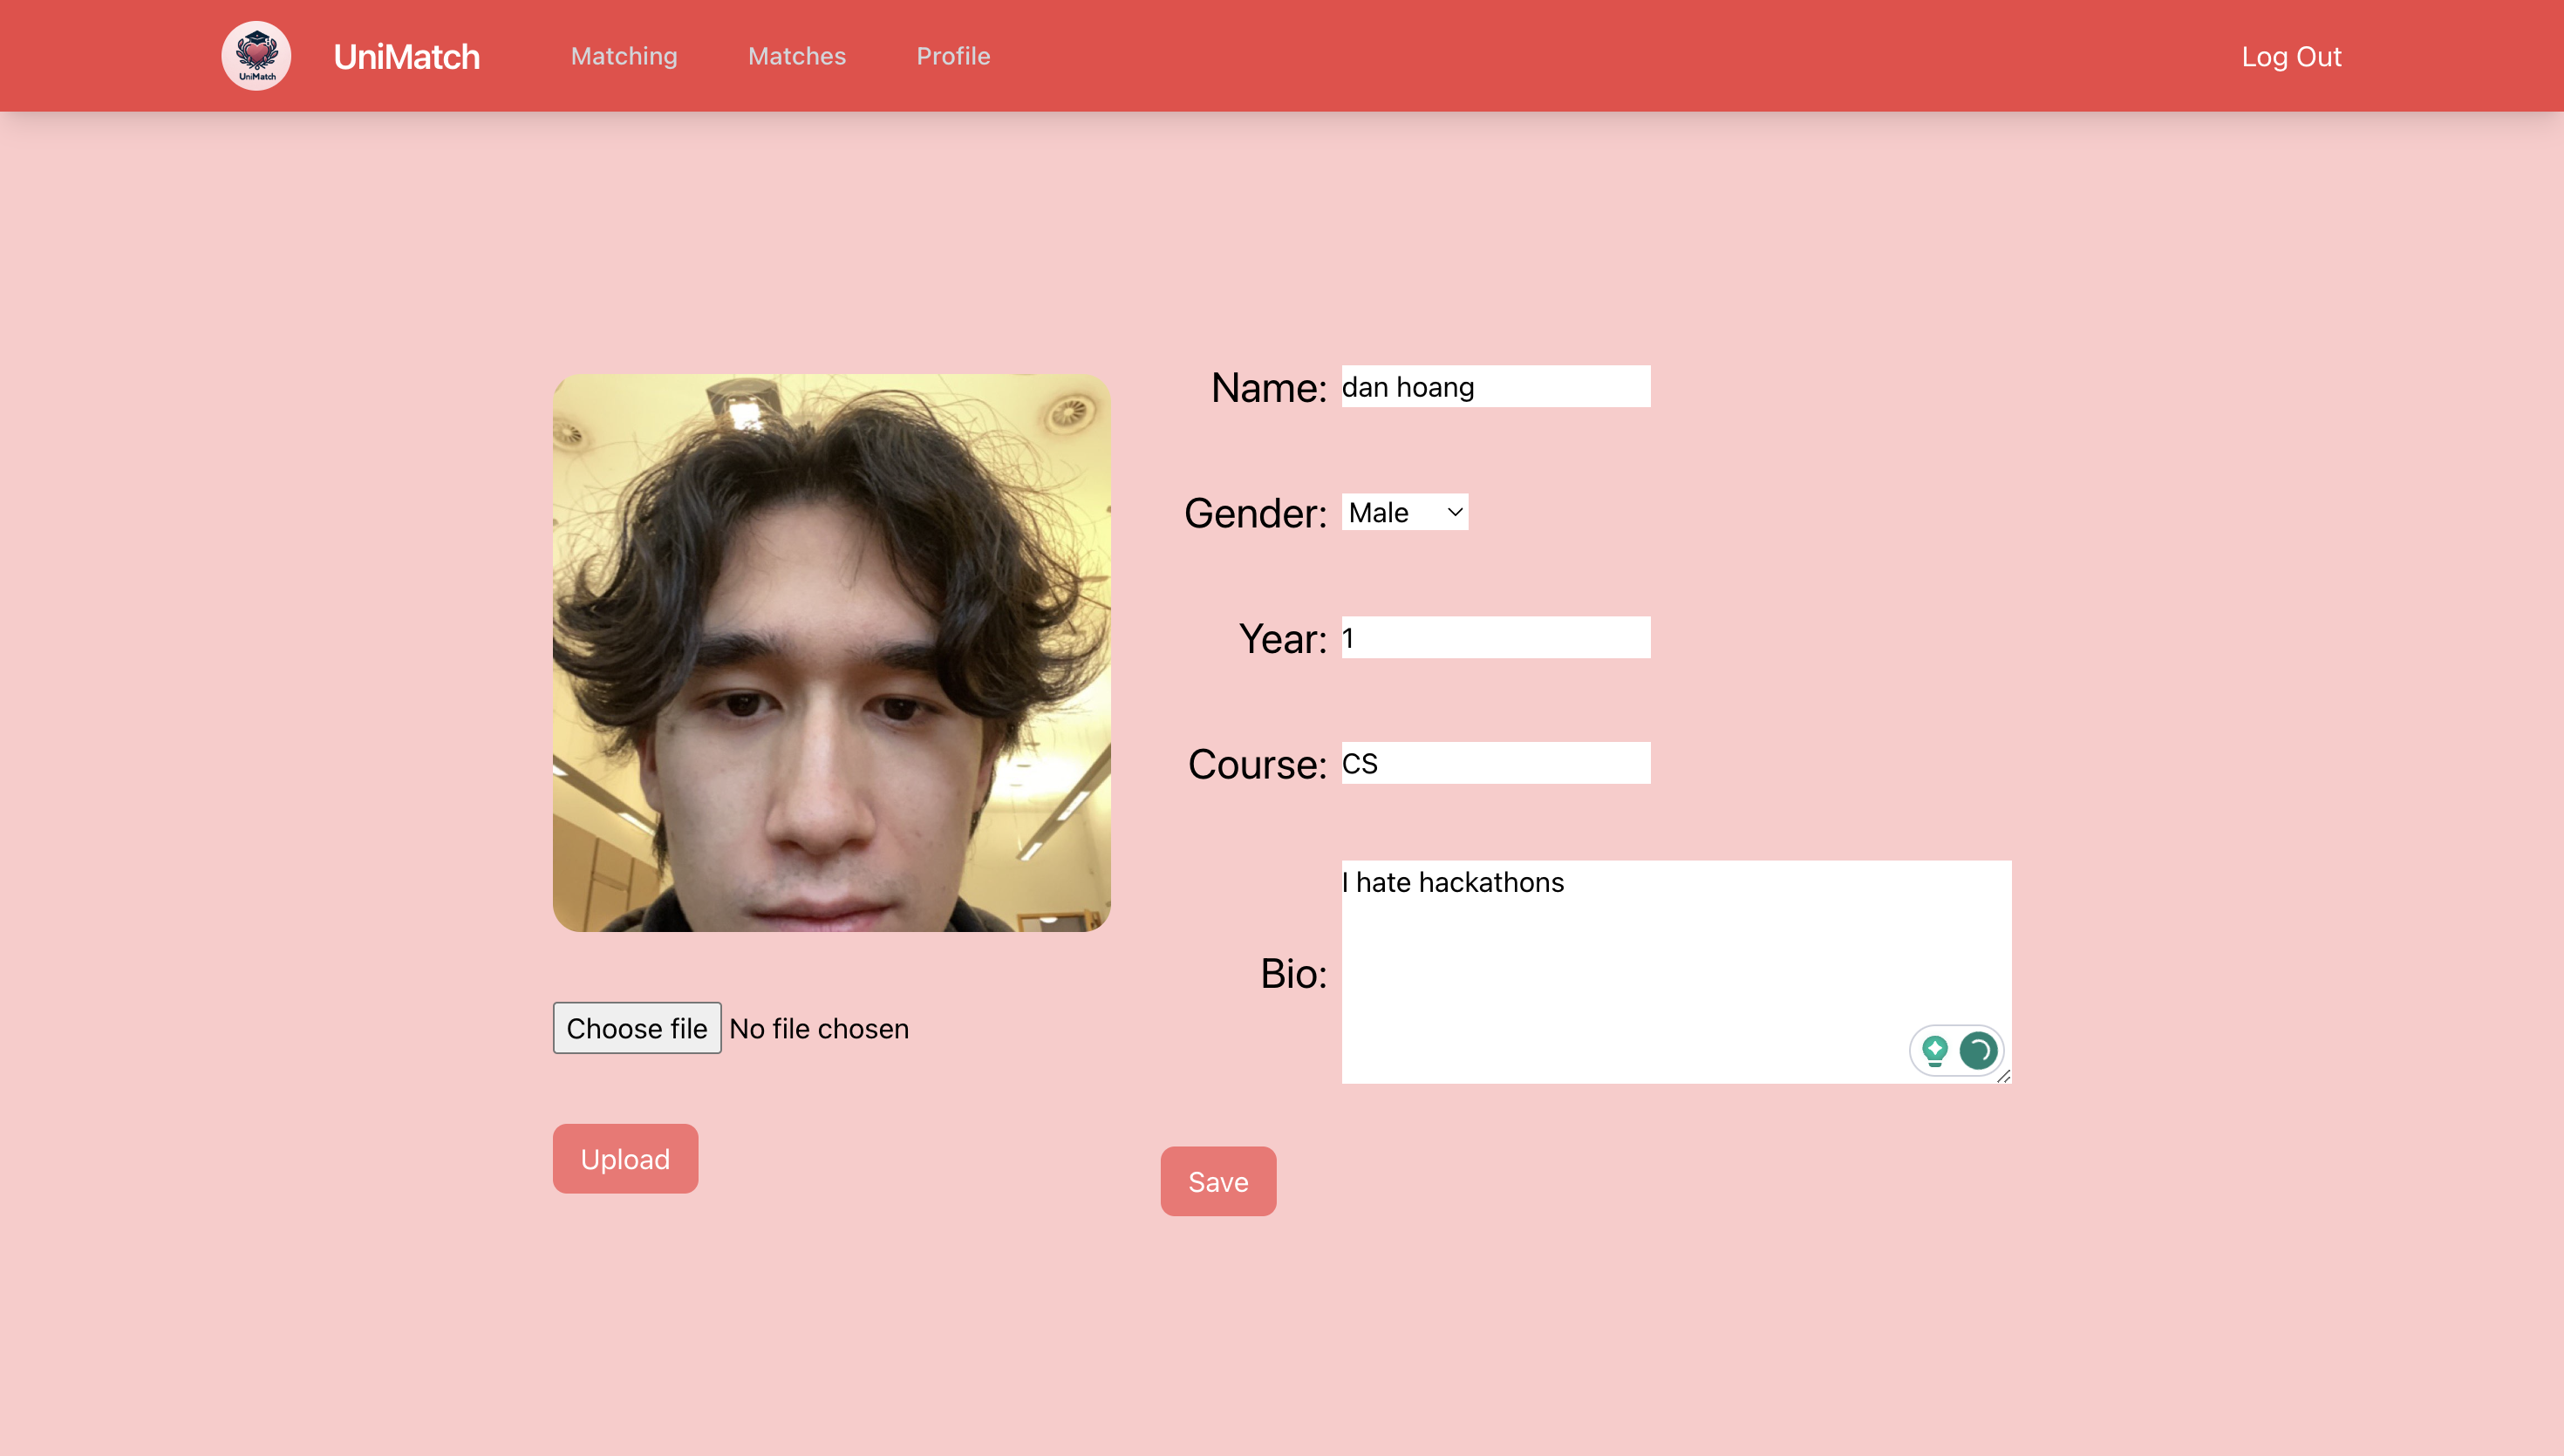This screenshot has height=1456, width=2564.
Task: Switch to the Profile nav item
Action: [953, 56]
